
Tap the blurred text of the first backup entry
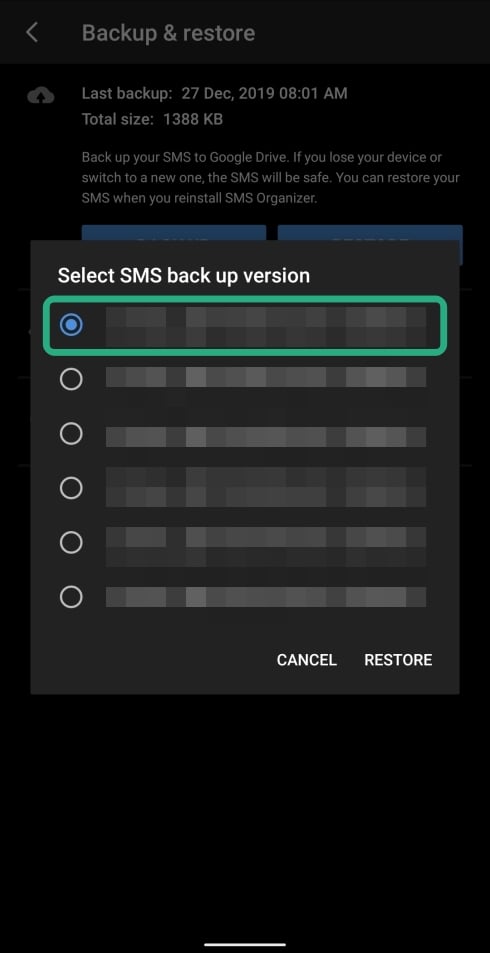266,326
